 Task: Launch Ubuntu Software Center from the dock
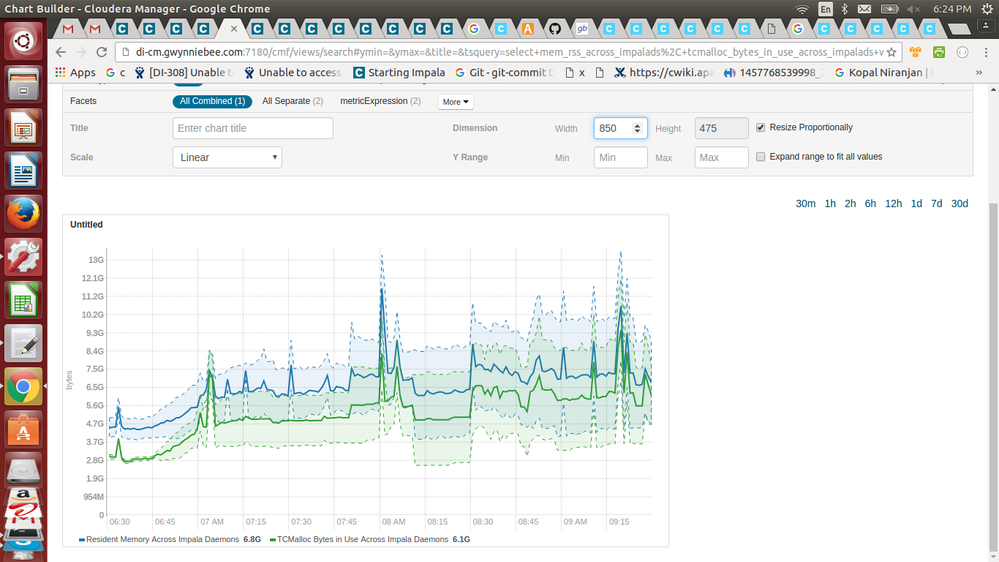pyautogui.click(x=22, y=430)
